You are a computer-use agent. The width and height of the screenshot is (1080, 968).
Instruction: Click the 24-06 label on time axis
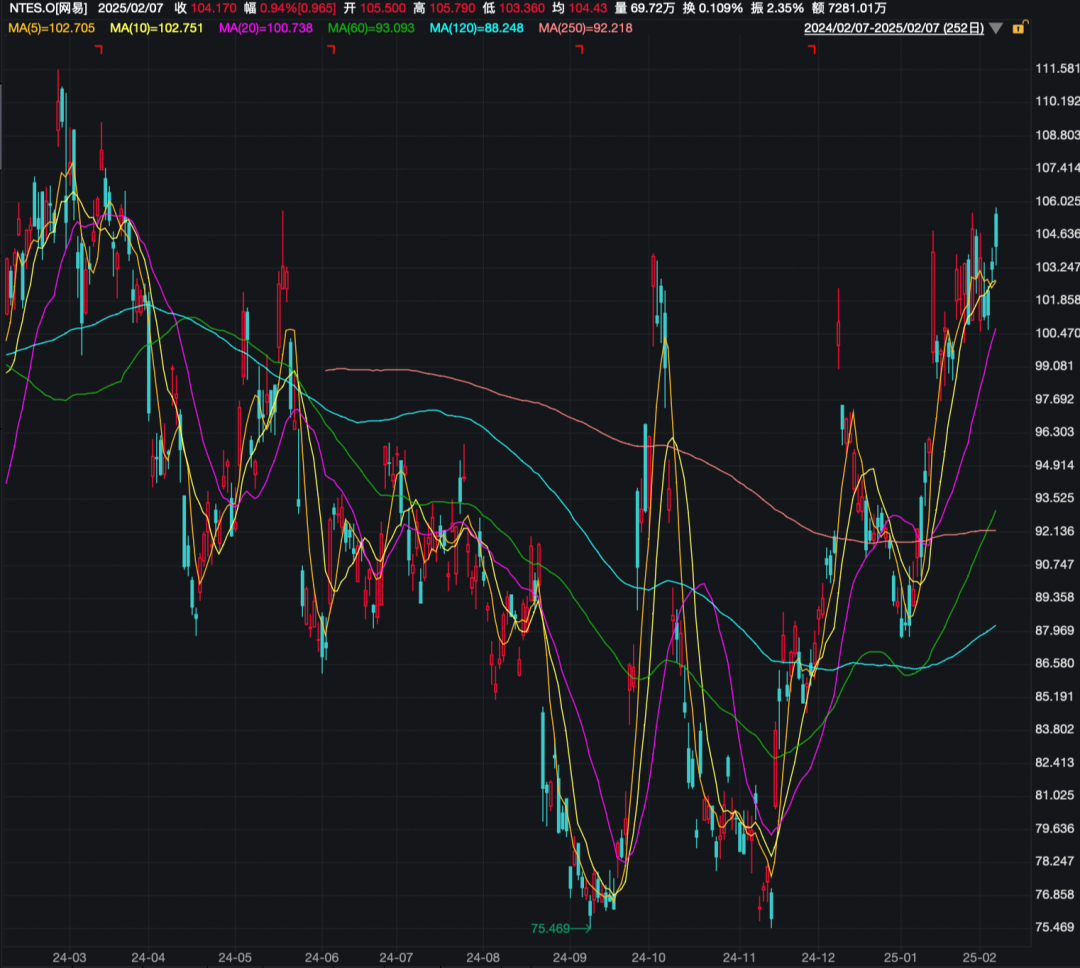[322, 957]
